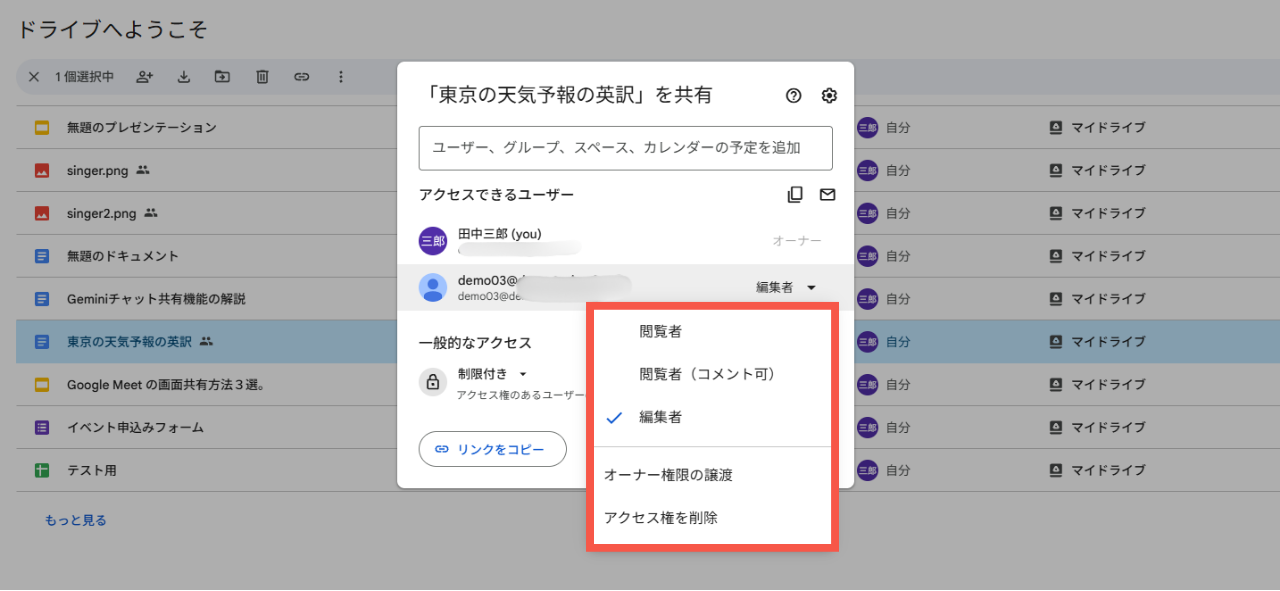Click マイドライブ in singer.png row

click(x=1108, y=171)
